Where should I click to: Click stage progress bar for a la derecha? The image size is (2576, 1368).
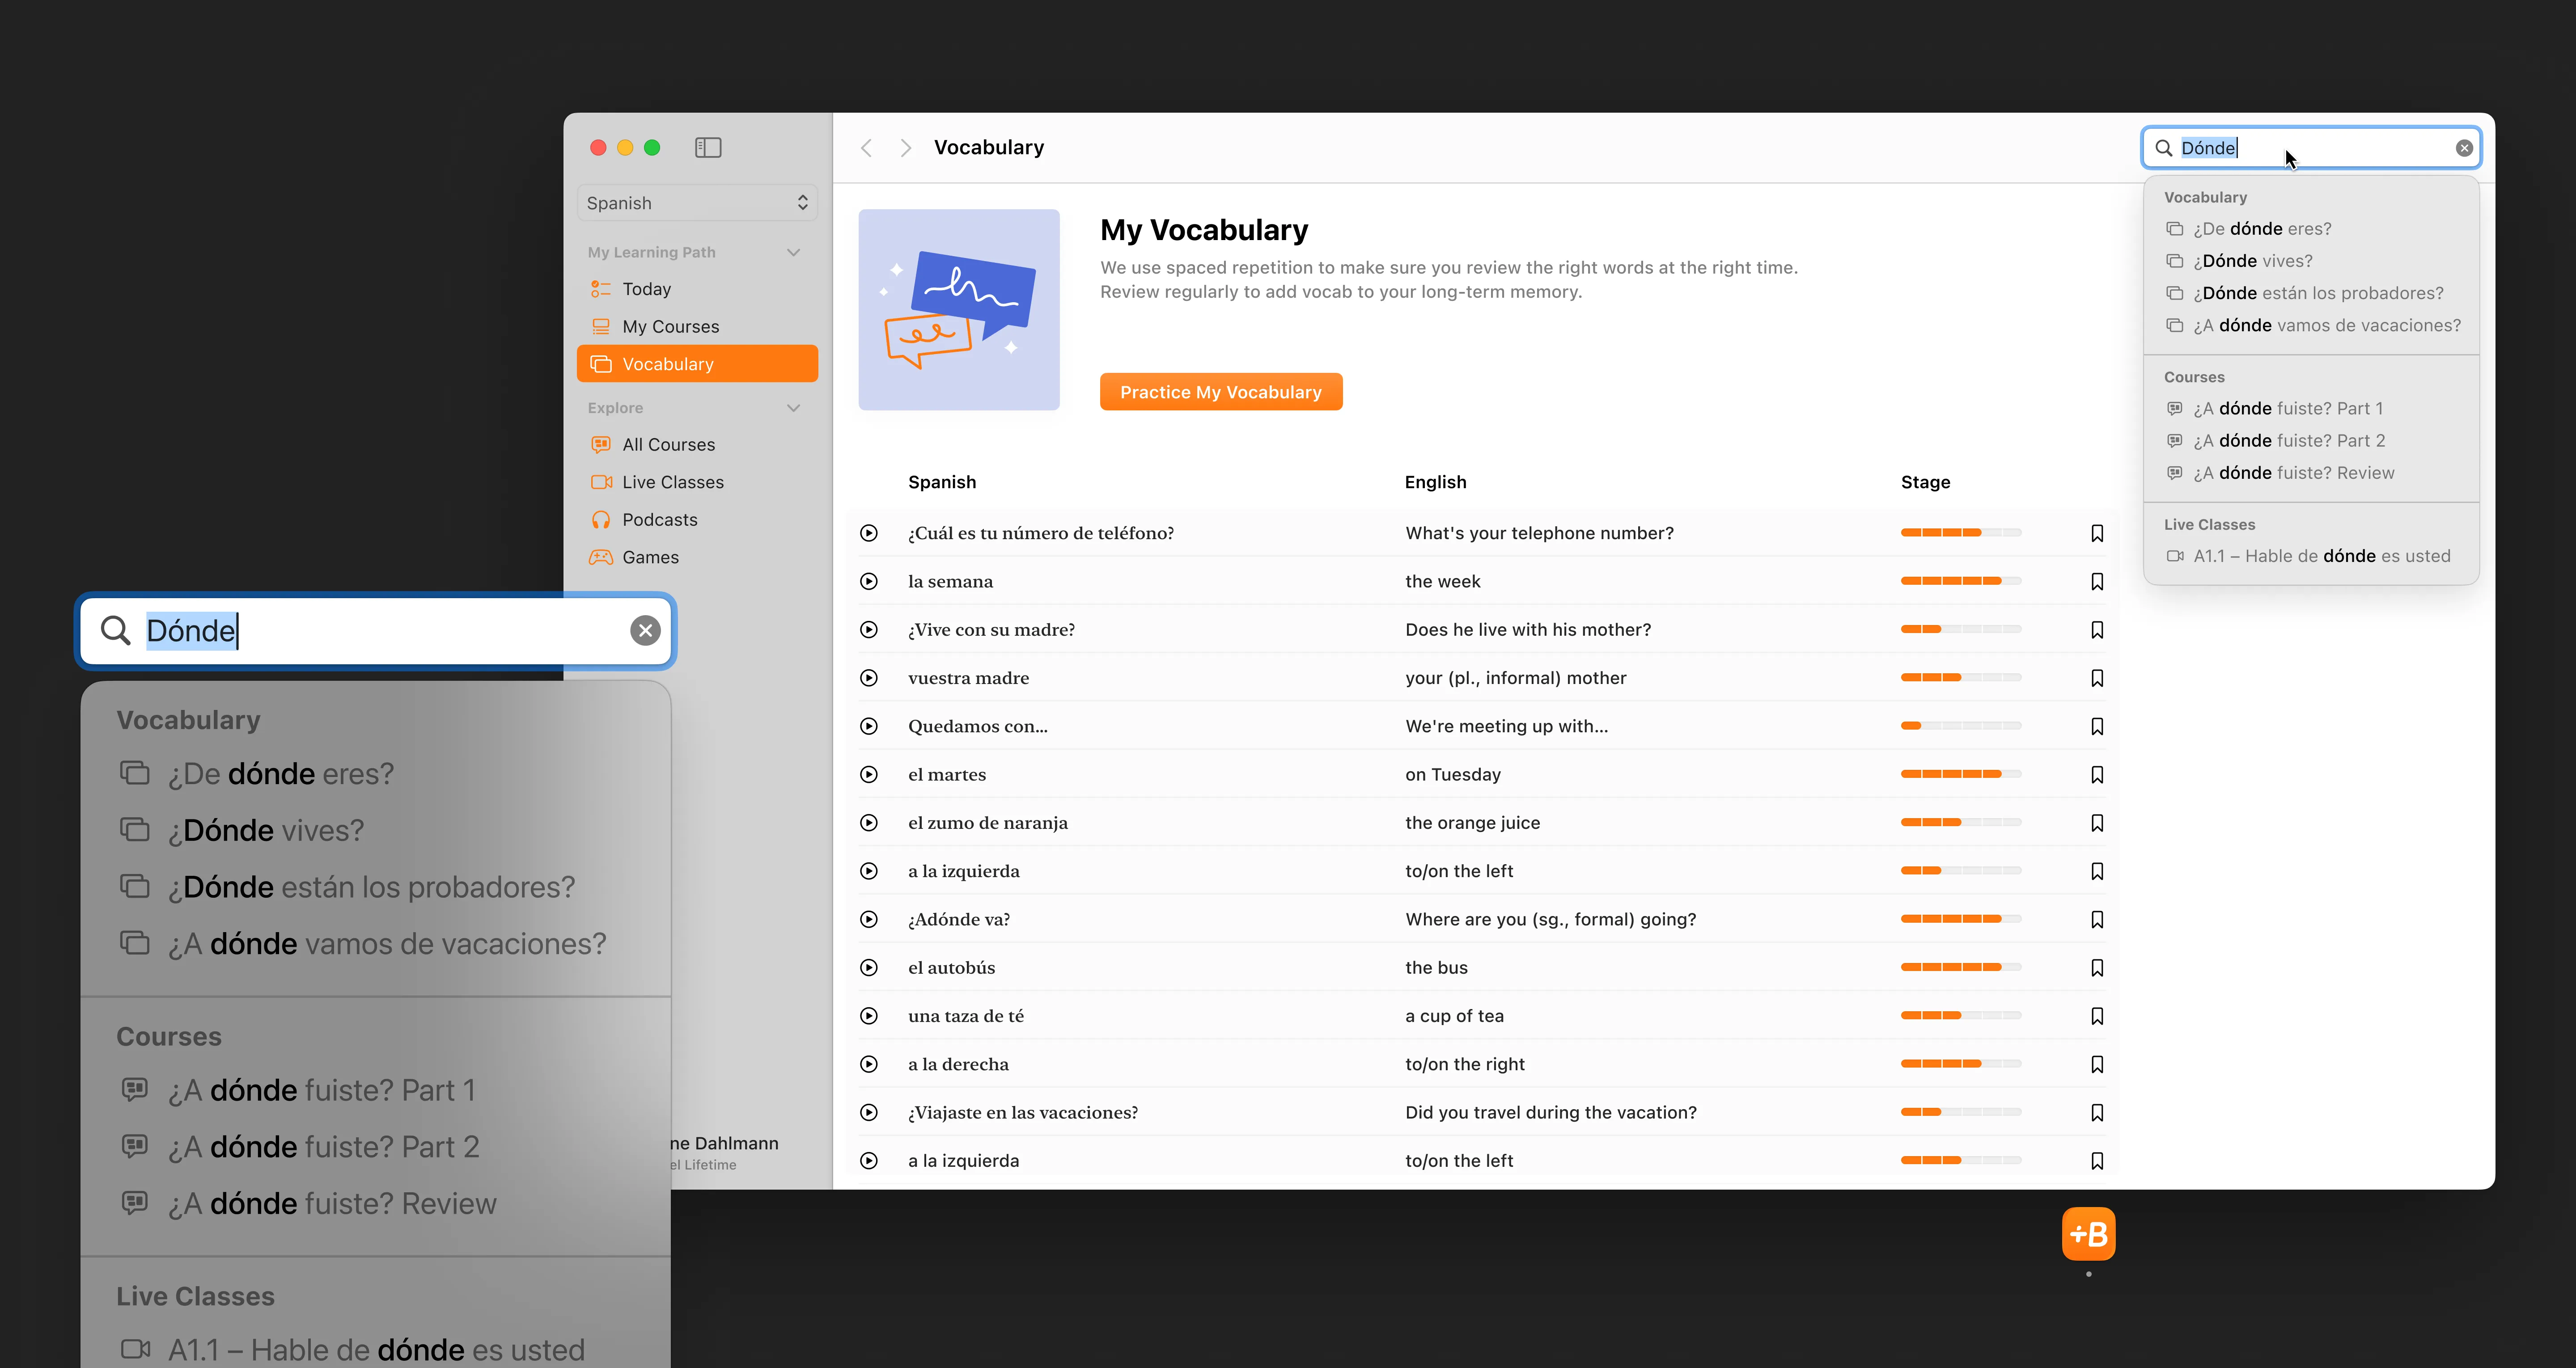click(1961, 1064)
